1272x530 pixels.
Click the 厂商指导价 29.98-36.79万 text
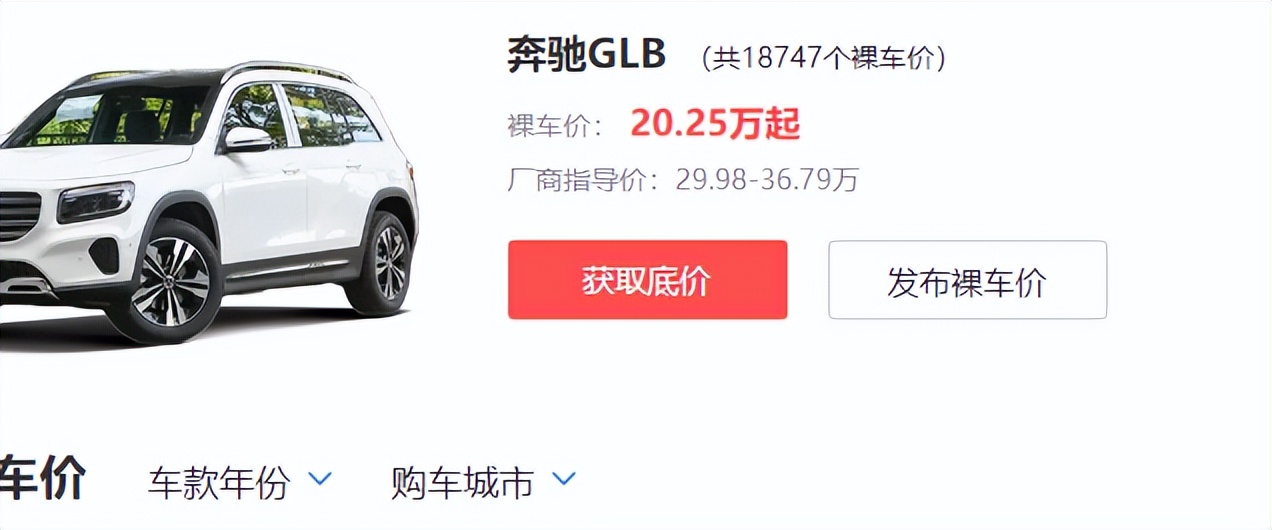click(683, 180)
